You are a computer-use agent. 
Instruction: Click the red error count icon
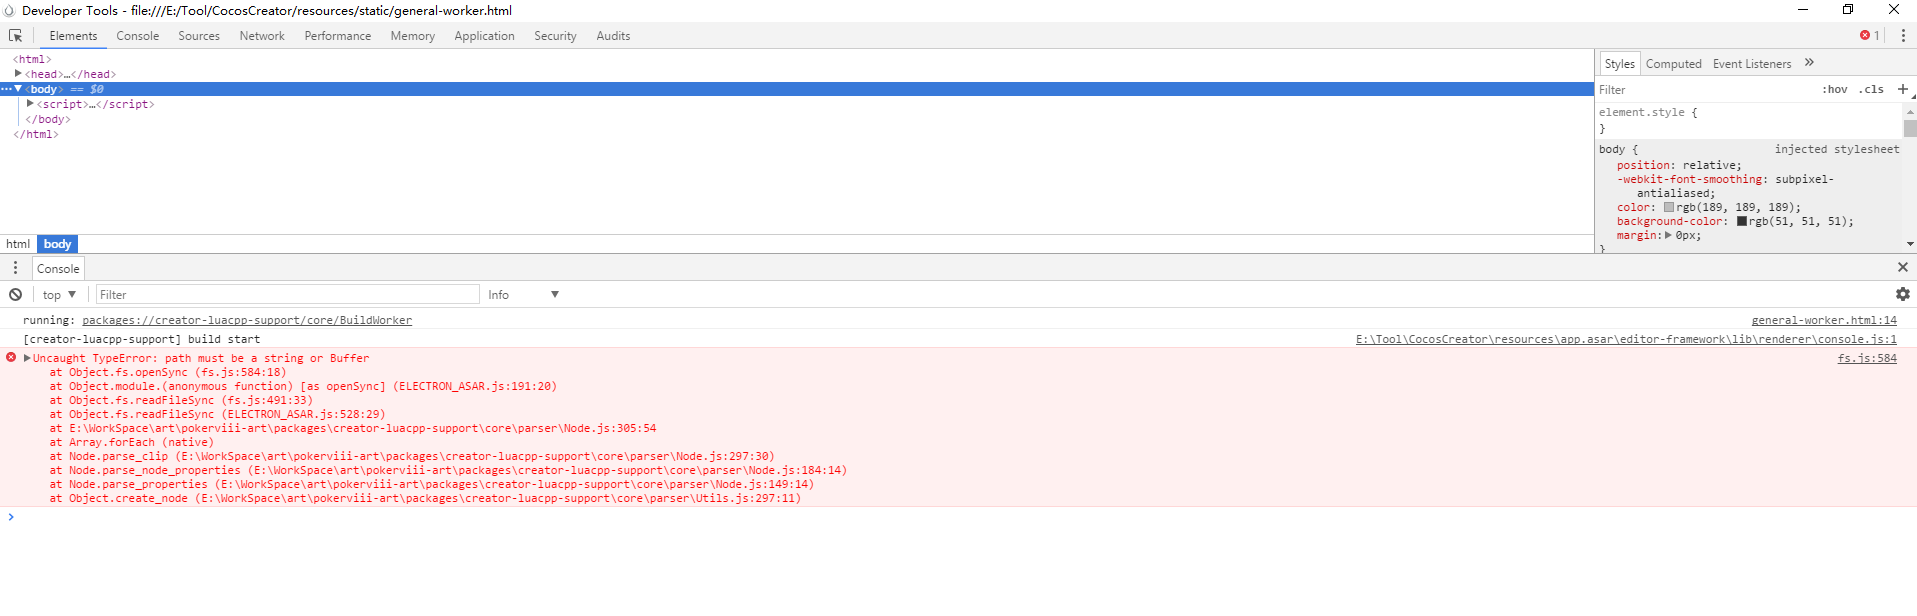pyautogui.click(x=1865, y=36)
